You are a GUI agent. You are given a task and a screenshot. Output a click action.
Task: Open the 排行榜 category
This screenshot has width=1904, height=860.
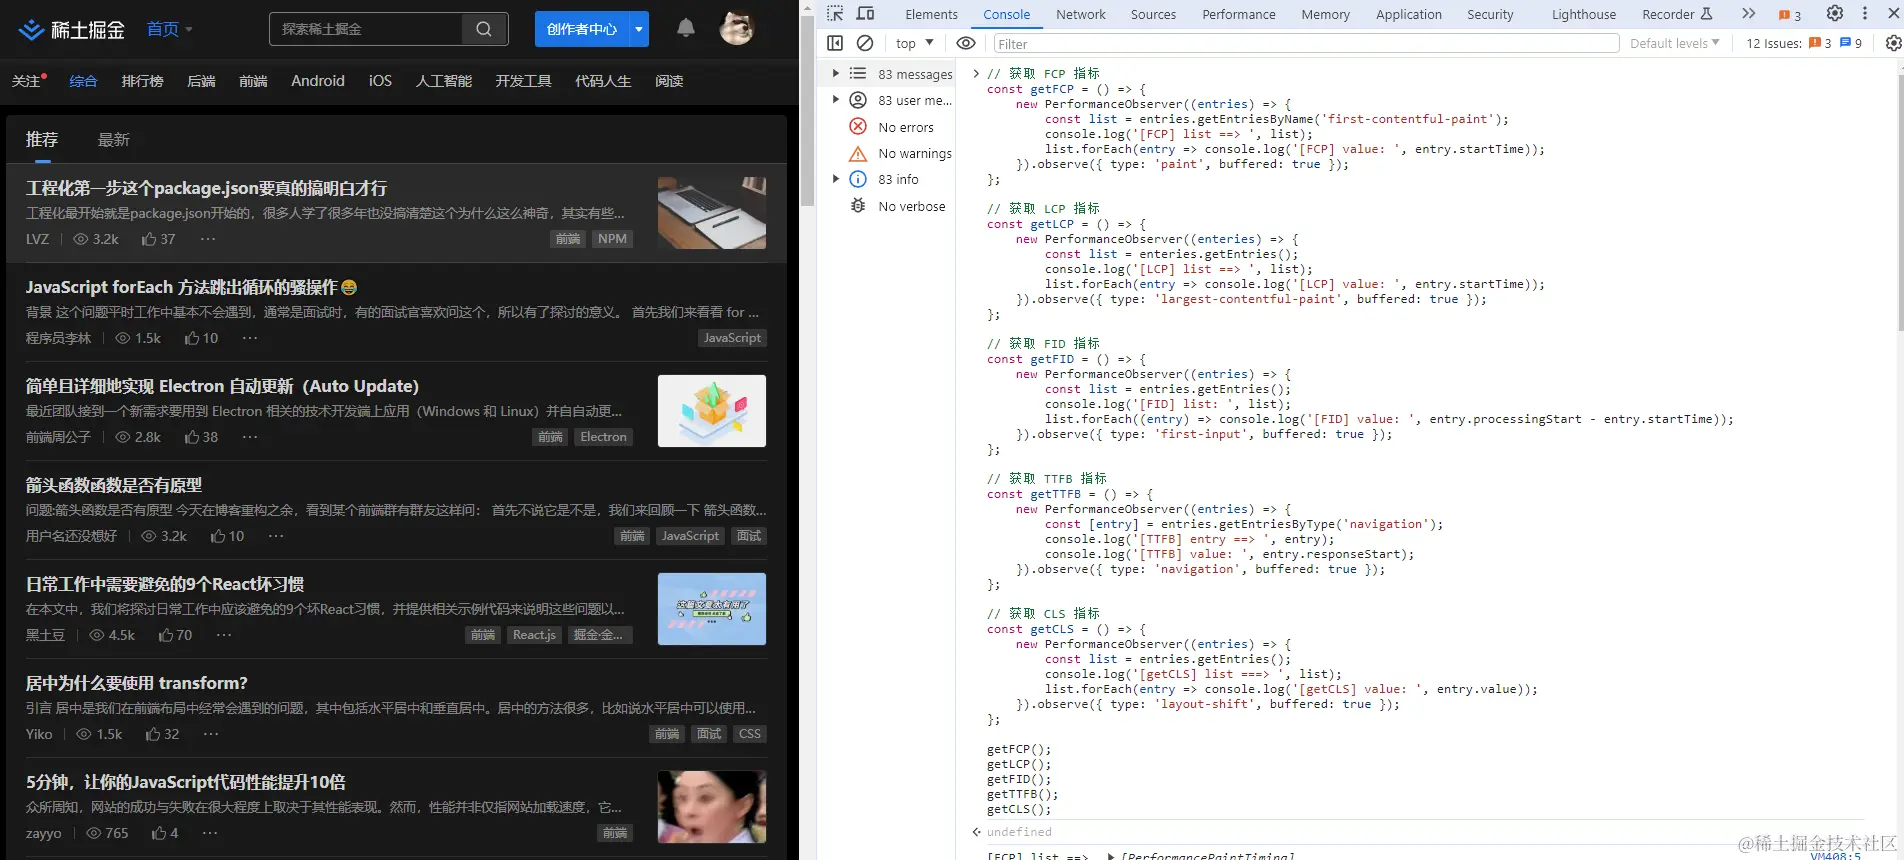pyautogui.click(x=142, y=81)
